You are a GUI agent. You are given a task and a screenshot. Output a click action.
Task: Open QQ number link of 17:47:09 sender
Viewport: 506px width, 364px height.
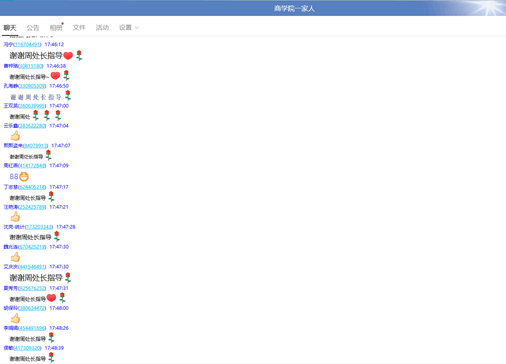pos(32,165)
